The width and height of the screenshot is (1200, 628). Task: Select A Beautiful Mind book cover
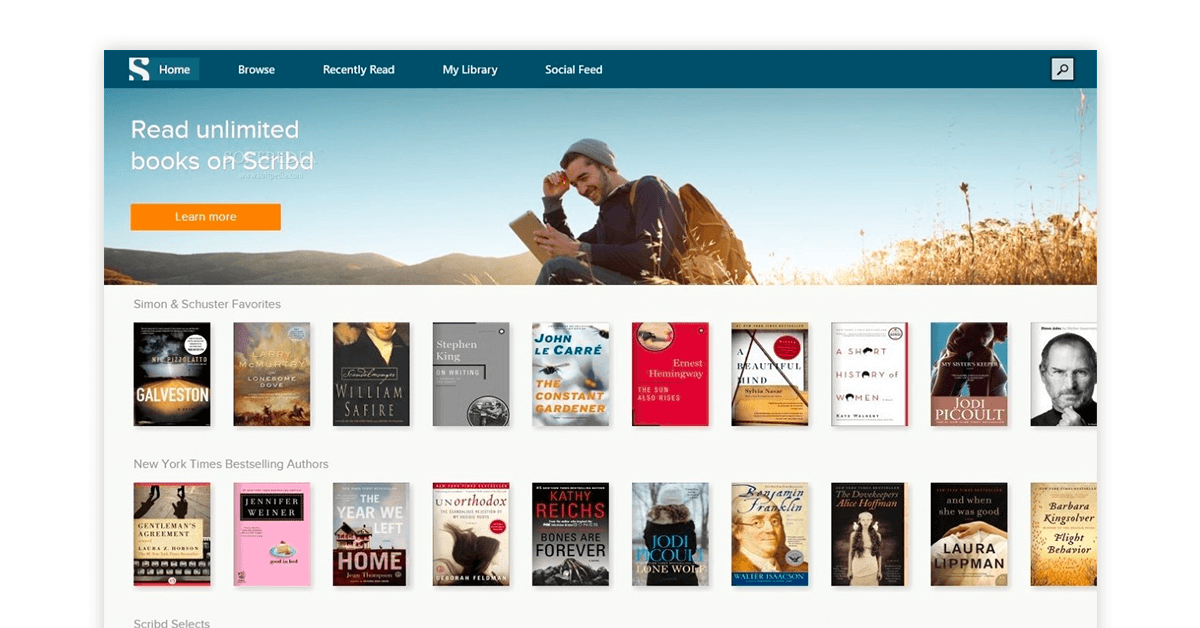[769, 374]
